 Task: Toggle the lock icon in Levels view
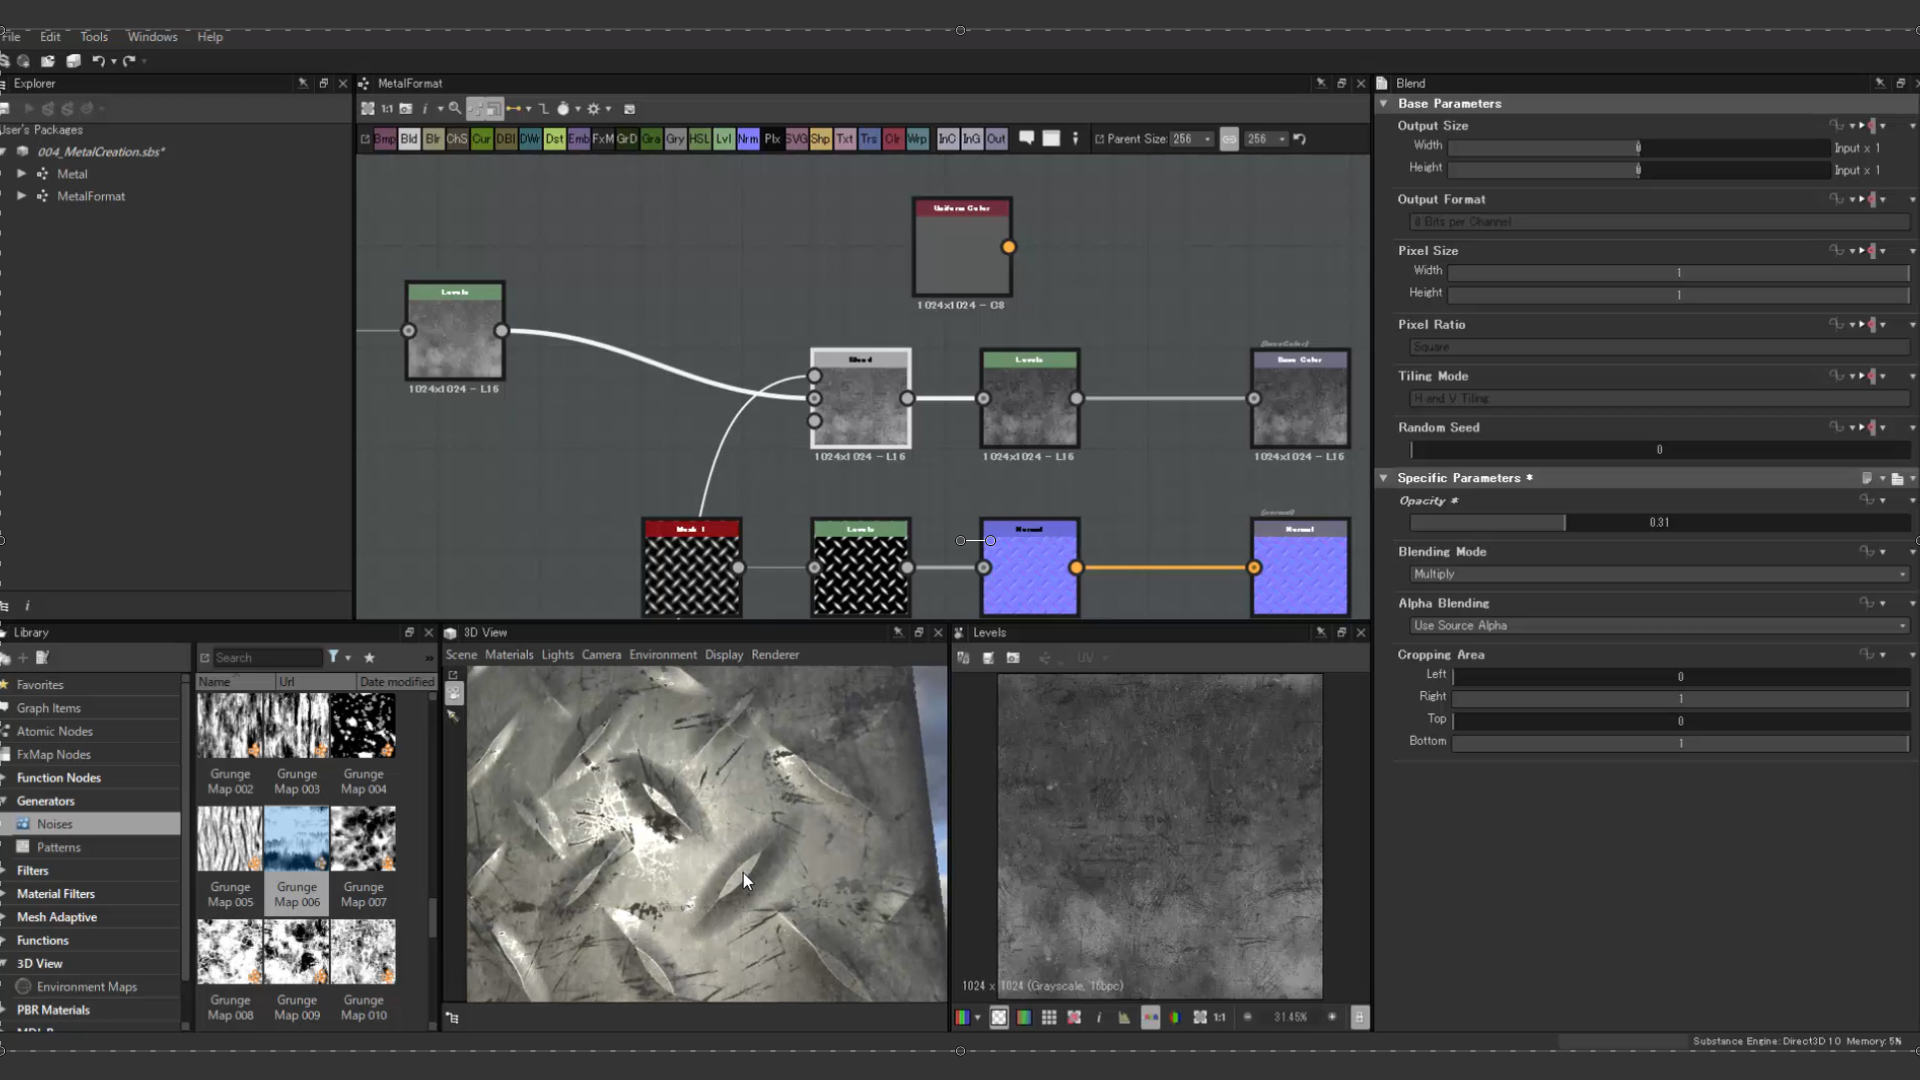1359,1017
